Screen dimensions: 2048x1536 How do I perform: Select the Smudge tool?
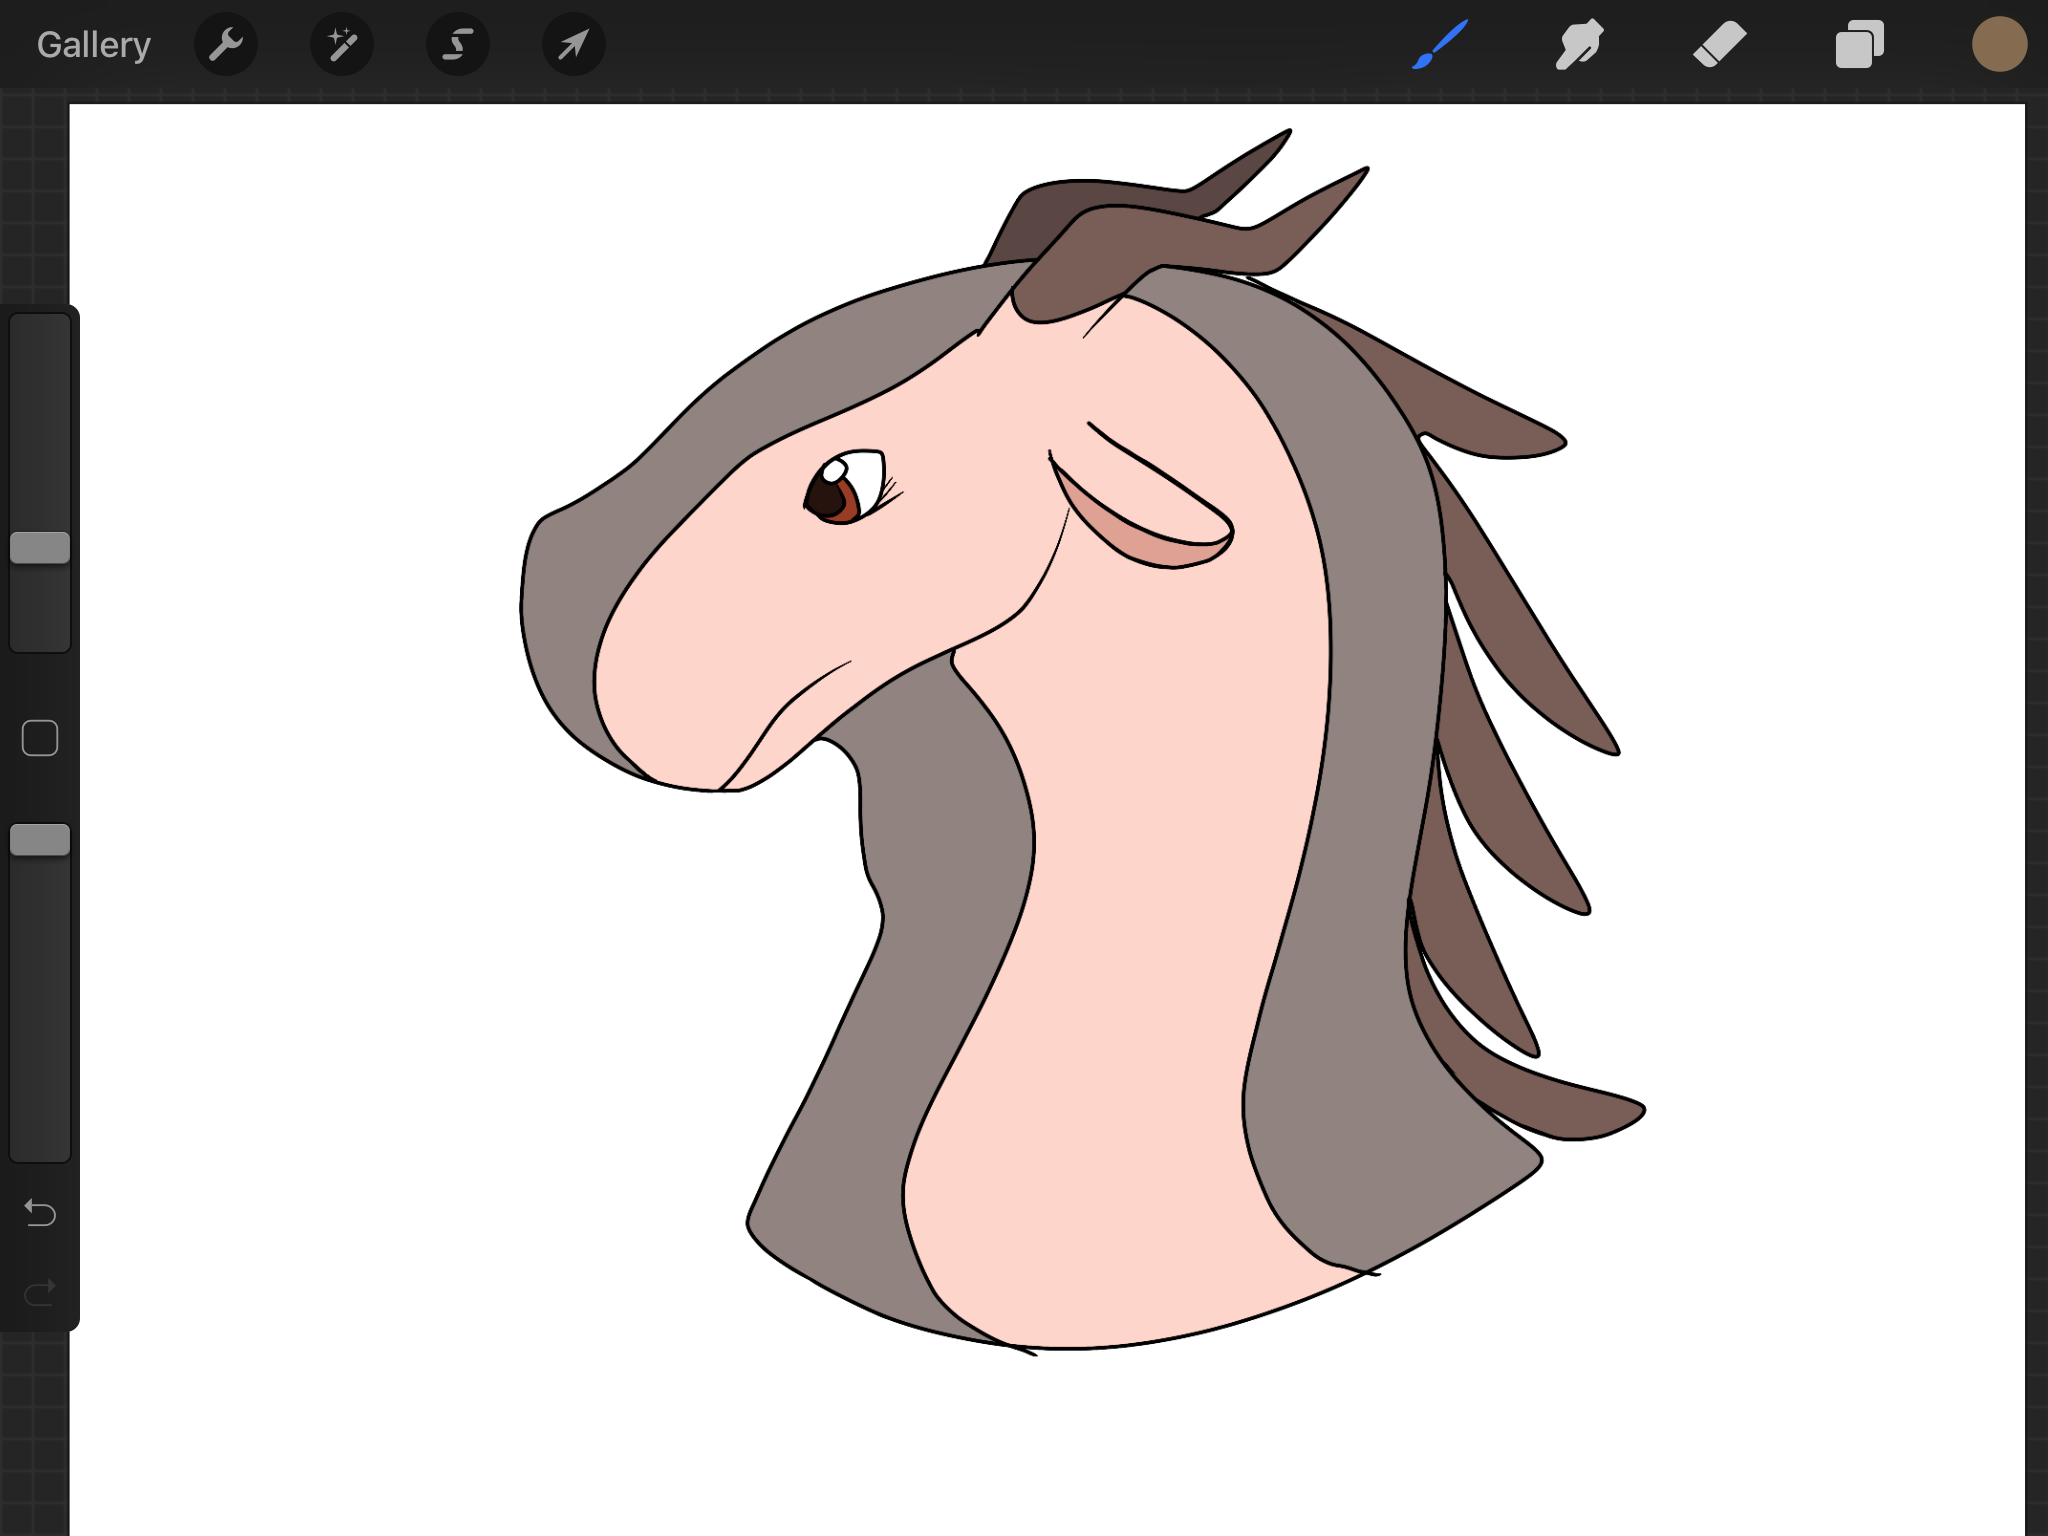click(x=1580, y=45)
